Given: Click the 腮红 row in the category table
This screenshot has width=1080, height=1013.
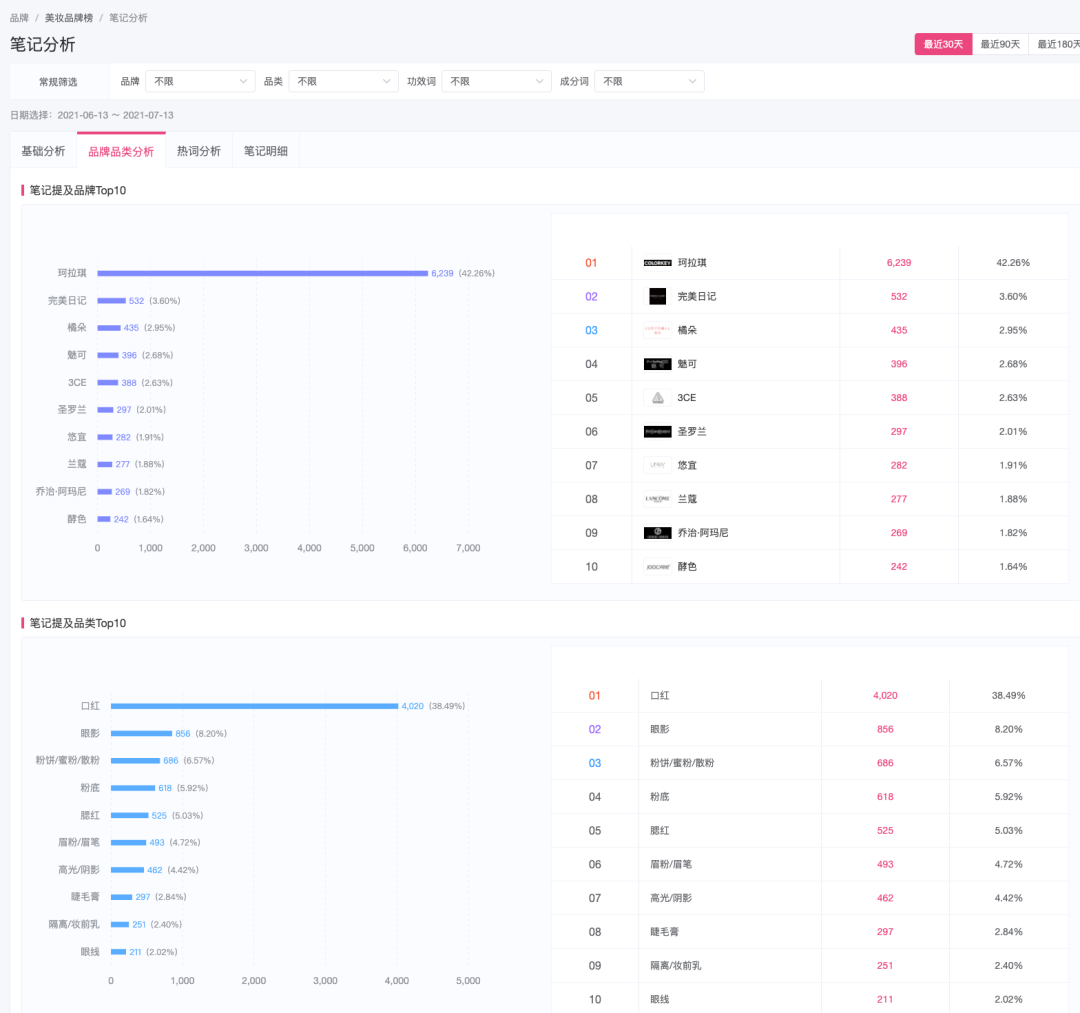Looking at the screenshot, I should click(810, 831).
